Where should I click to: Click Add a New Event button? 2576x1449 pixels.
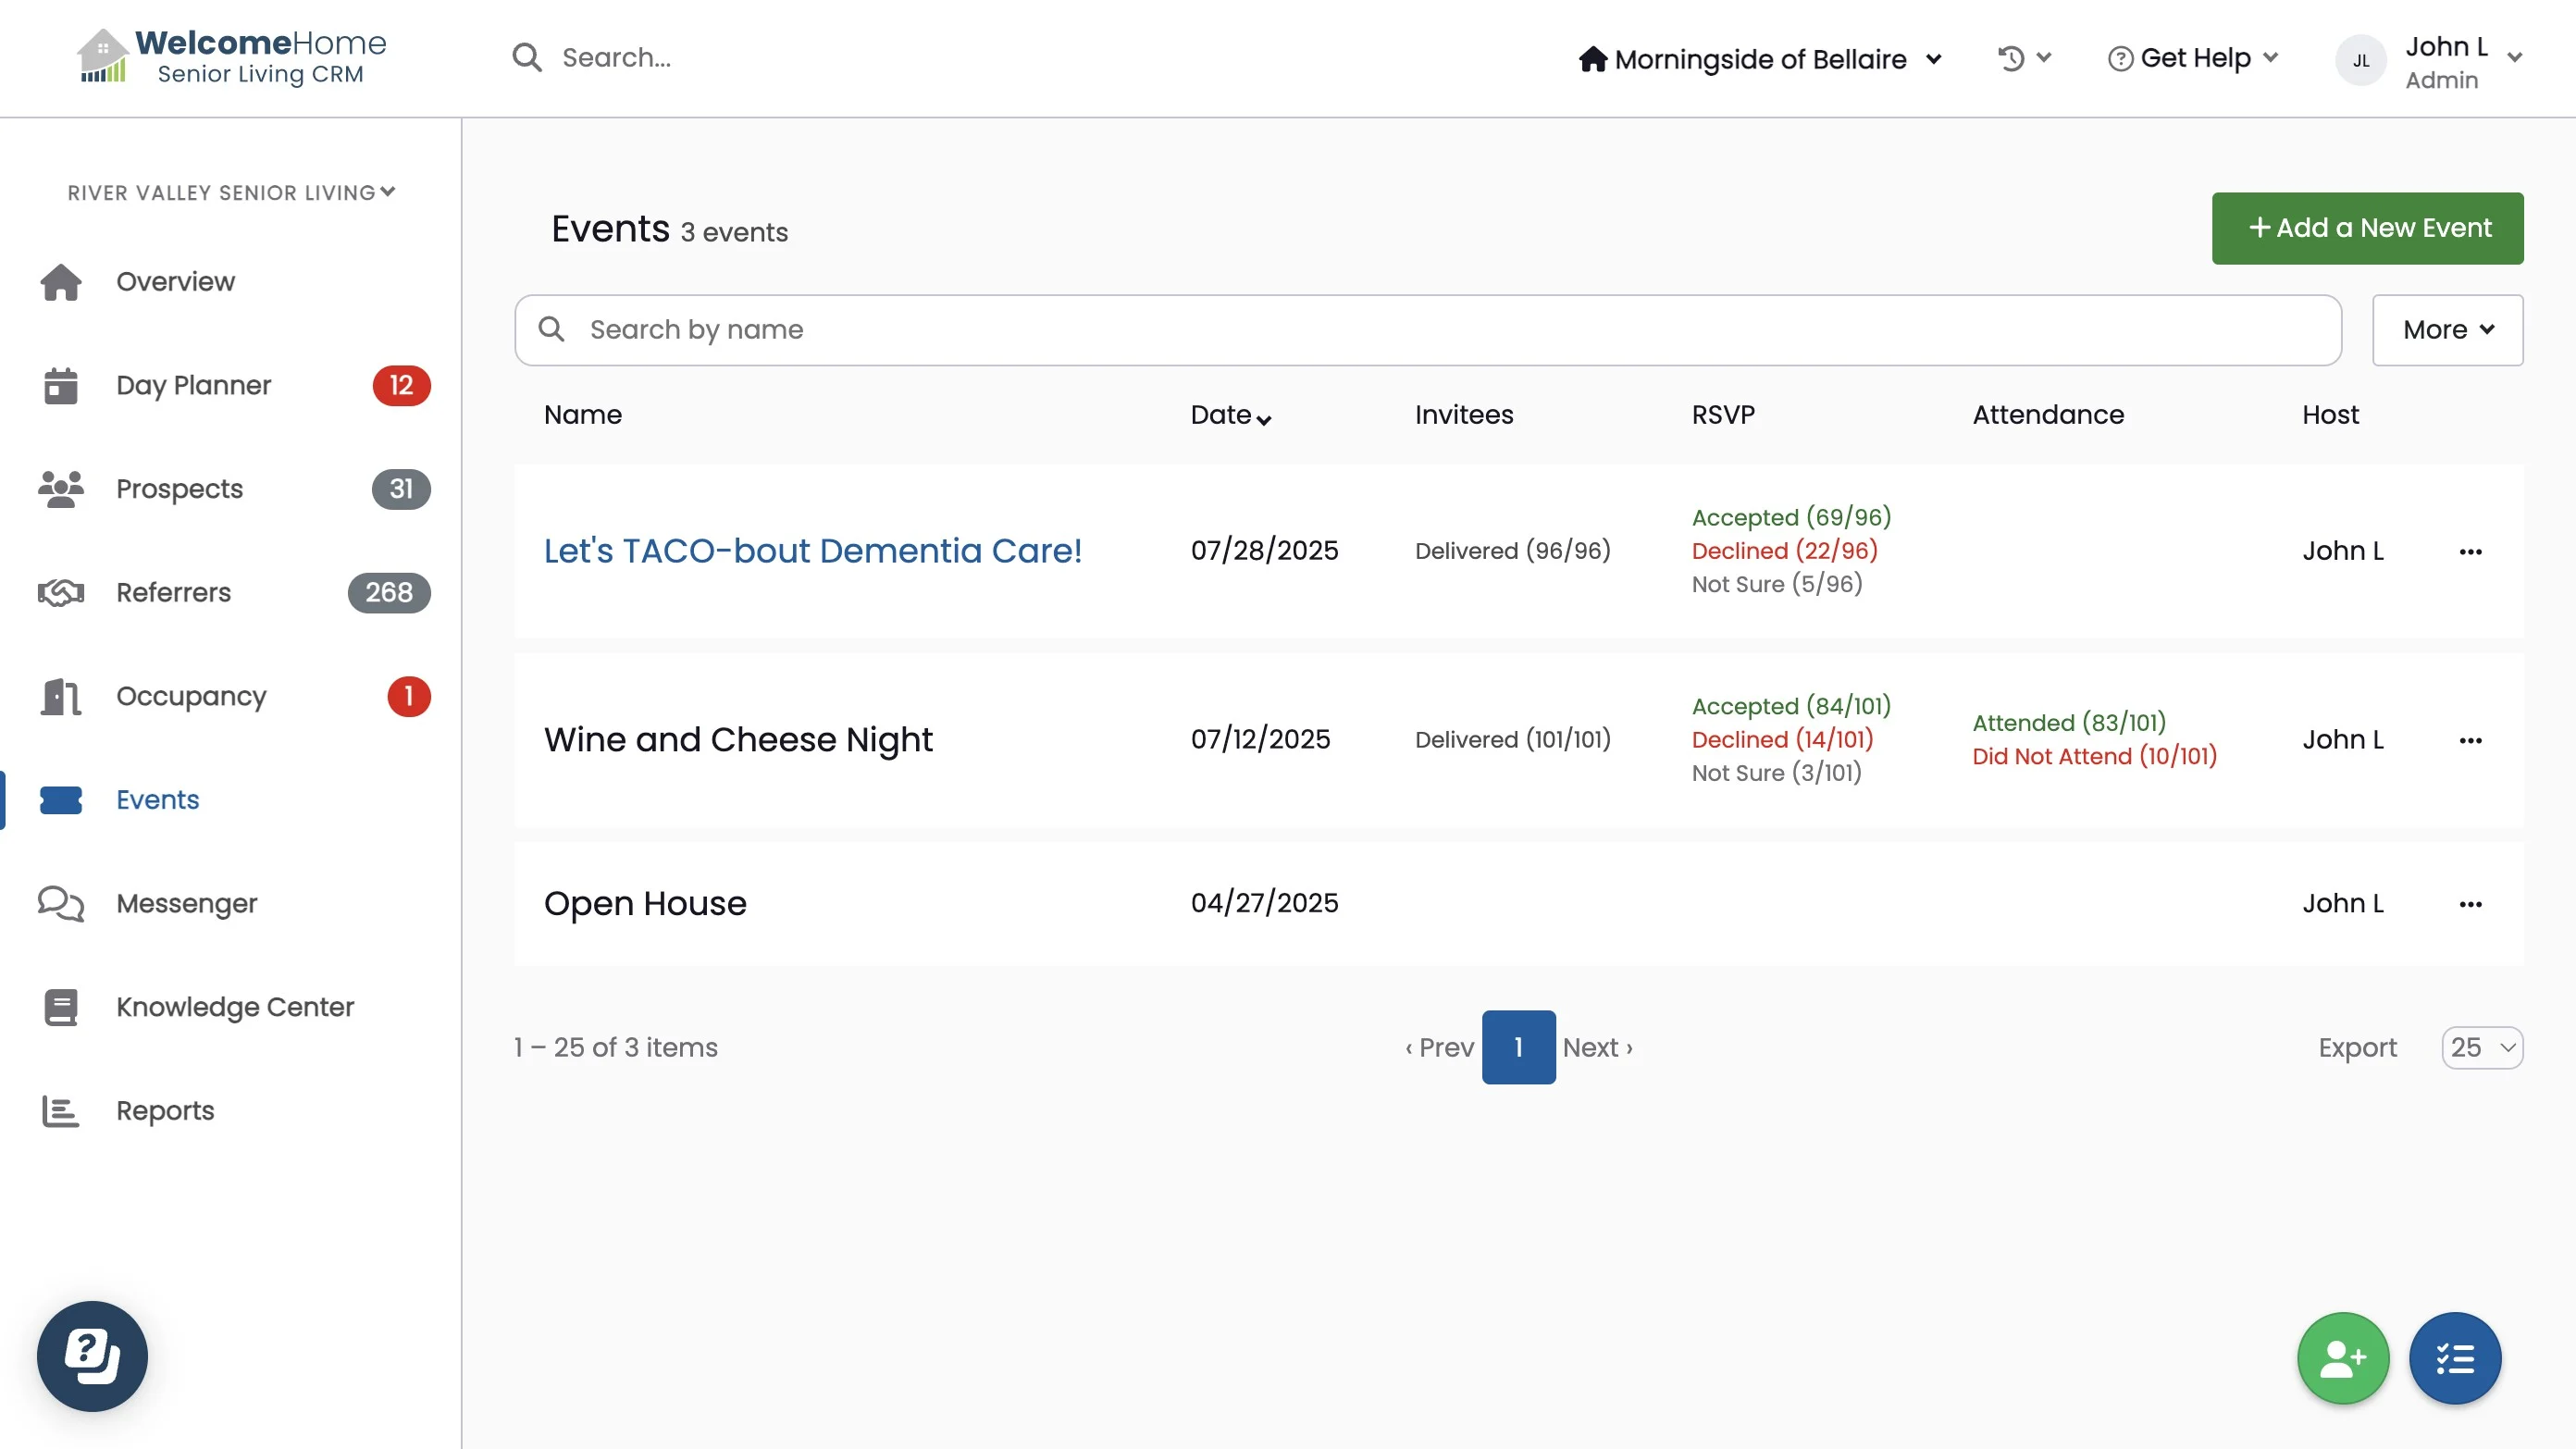coord(2366,228)
